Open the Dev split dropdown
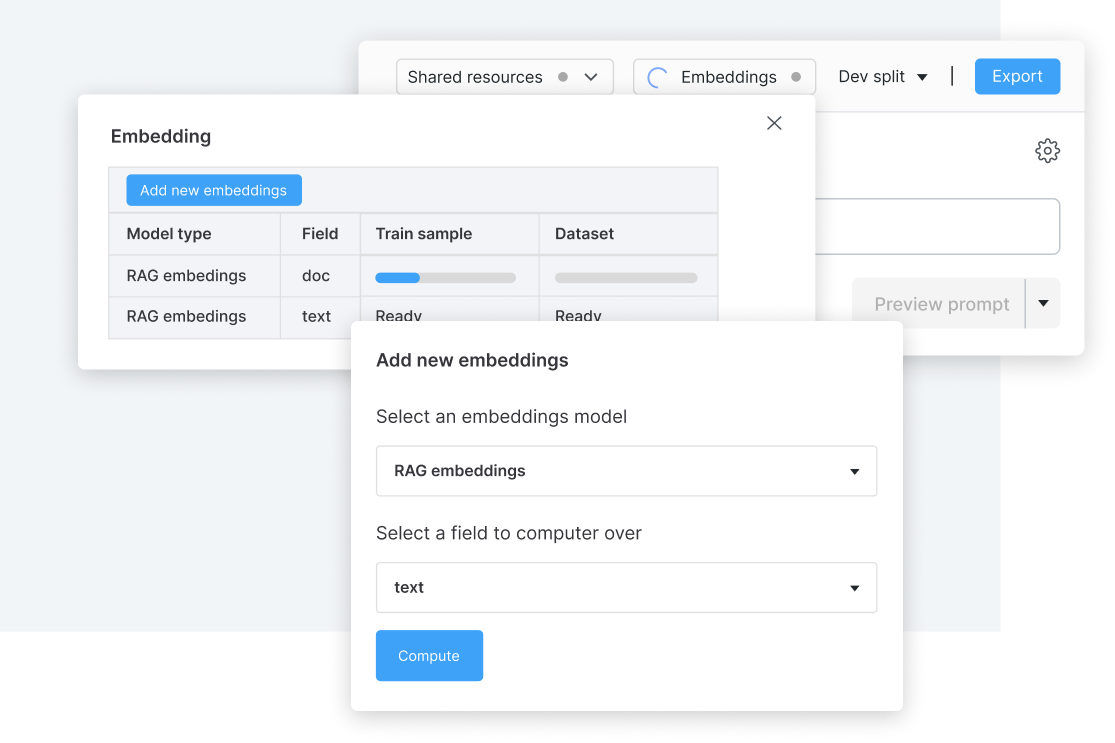 (882, 77)
